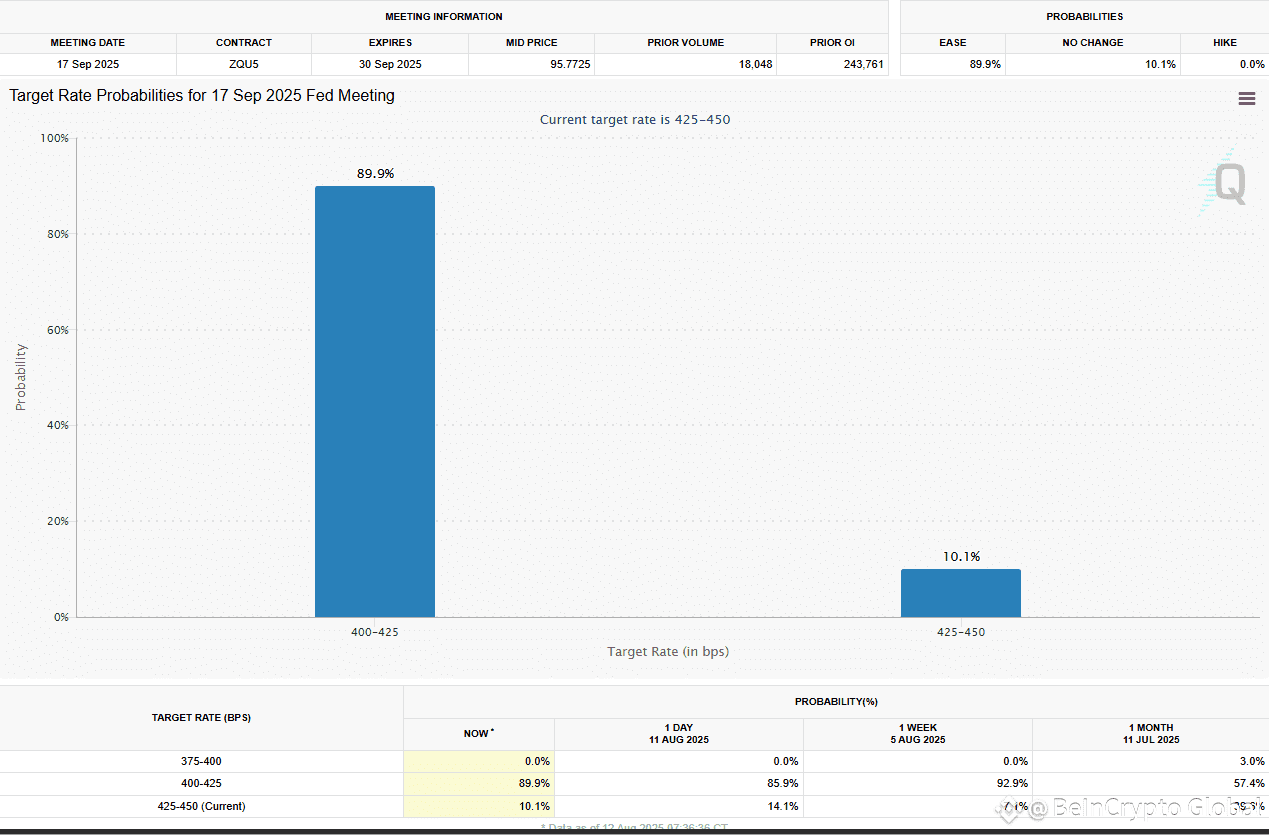Click 'Current target rate is 425-450' subtitle
Viewport: 1269px width, 835px height.
point(635,119)
